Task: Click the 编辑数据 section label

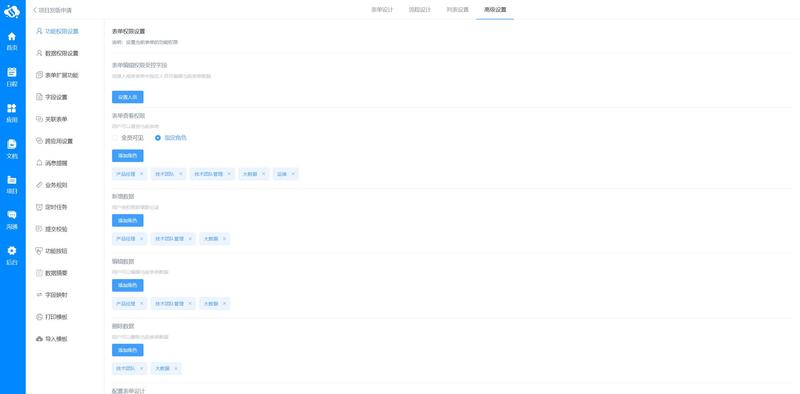Action: click(x=123, y=261)
